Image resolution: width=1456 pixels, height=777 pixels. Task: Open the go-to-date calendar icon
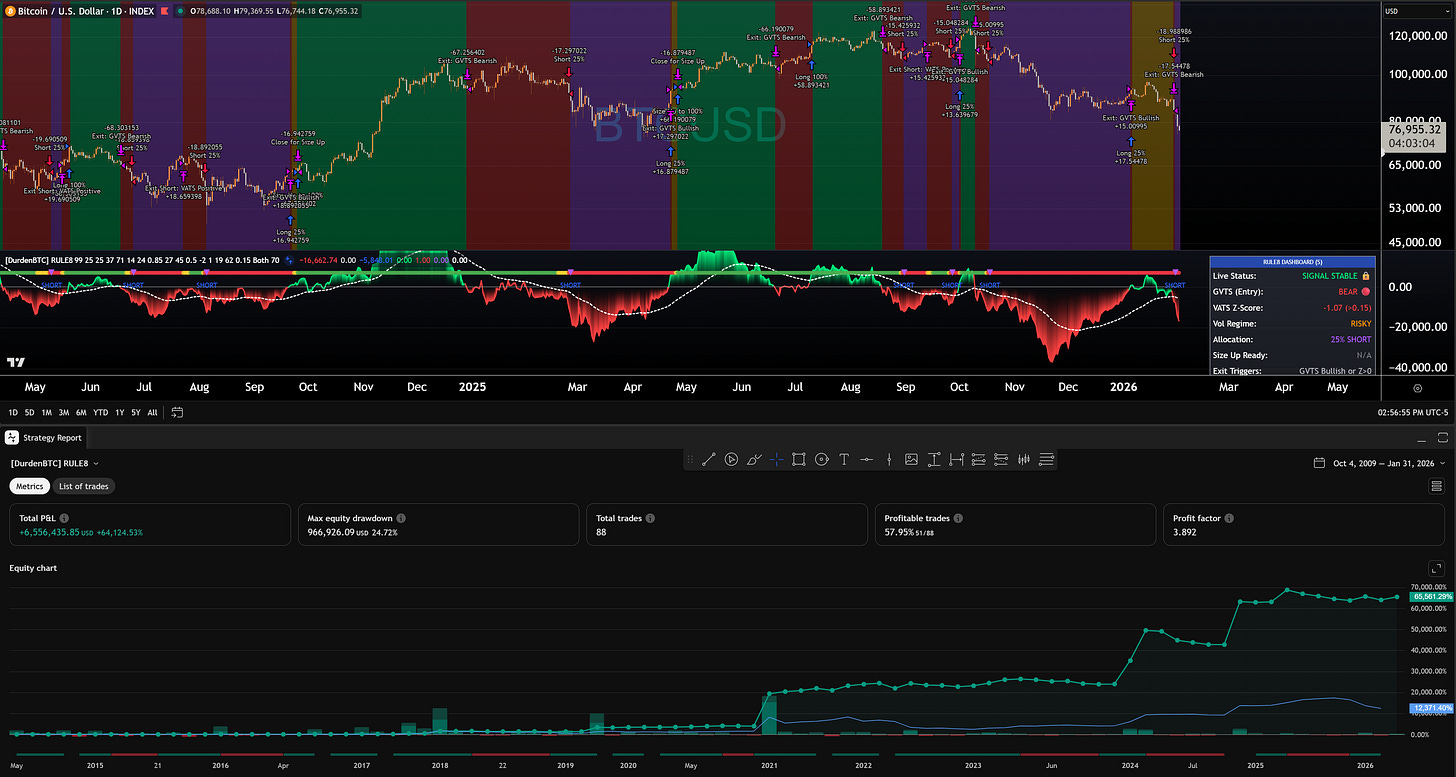[x=177, y=412]
